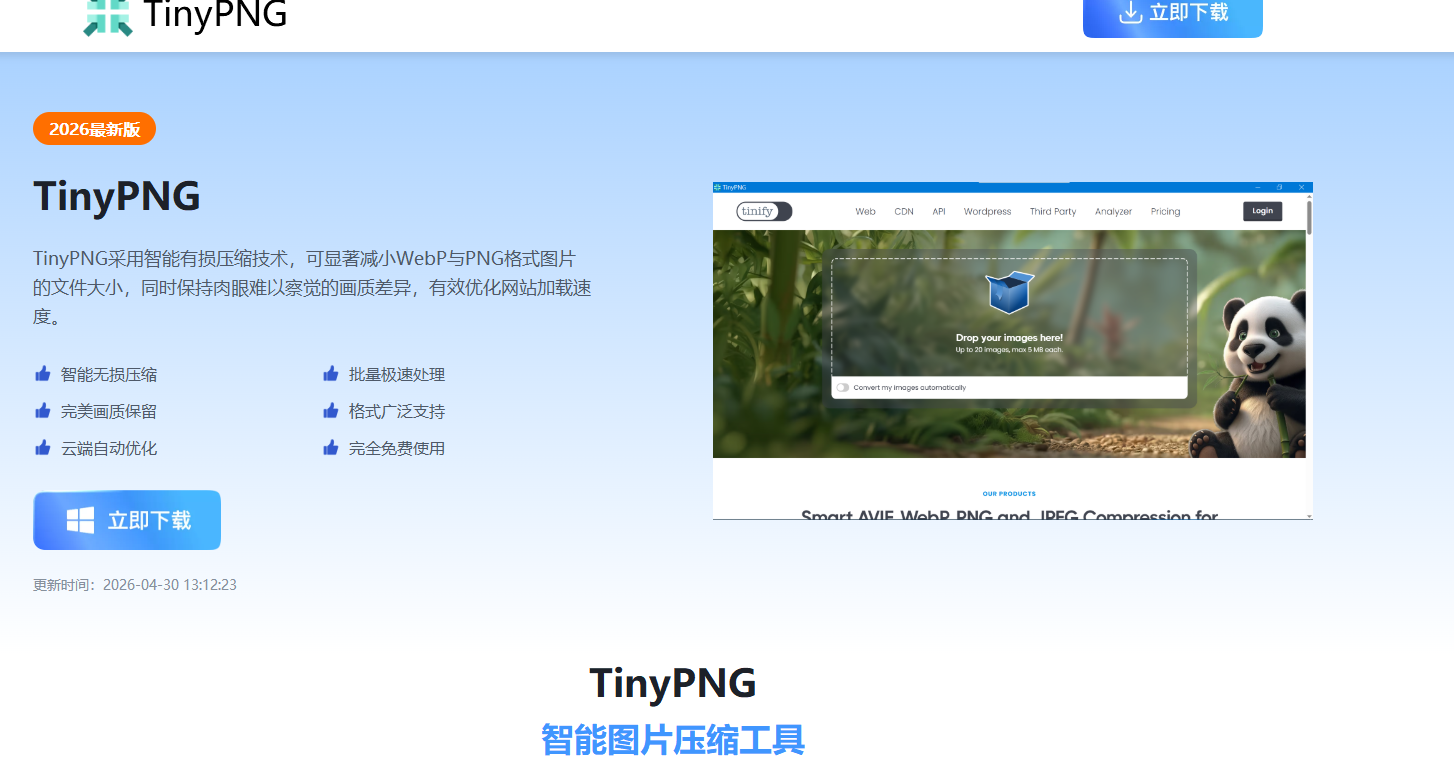Screen dimensions: 1454x764
Task: Click the 格式广泛支持 feature text
Action: pos(397,412)
